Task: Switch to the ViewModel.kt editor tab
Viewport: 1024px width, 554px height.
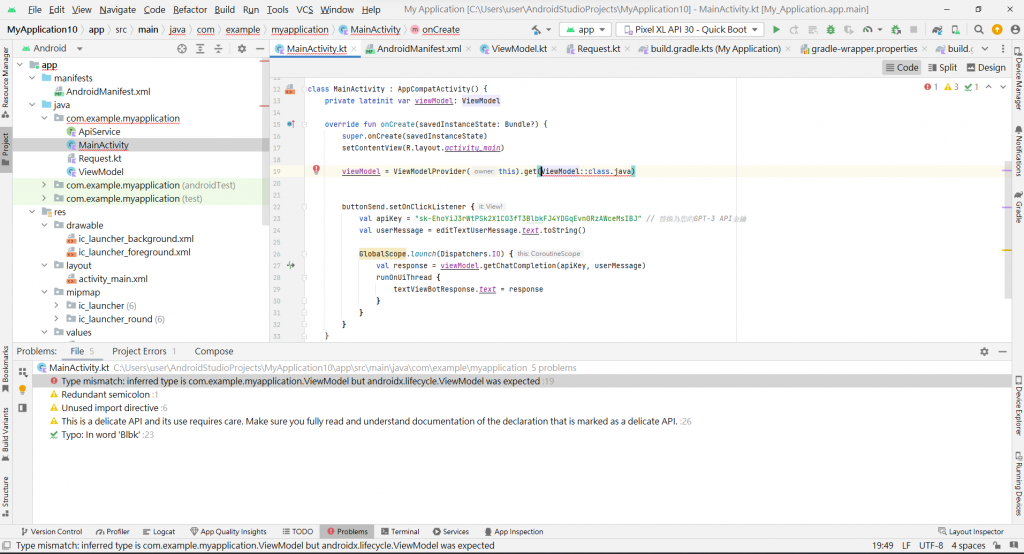Action: (x=519, y=49)
